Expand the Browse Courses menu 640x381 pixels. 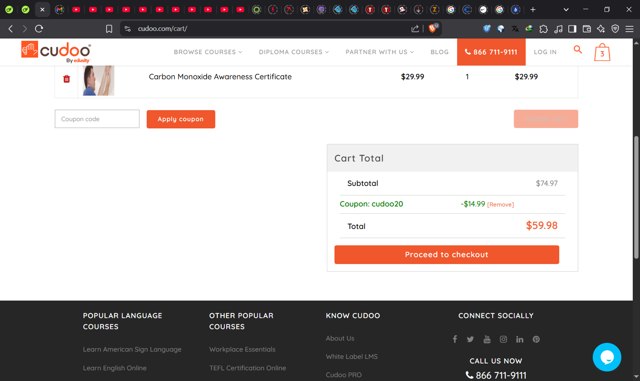click(x=208, y=52)
